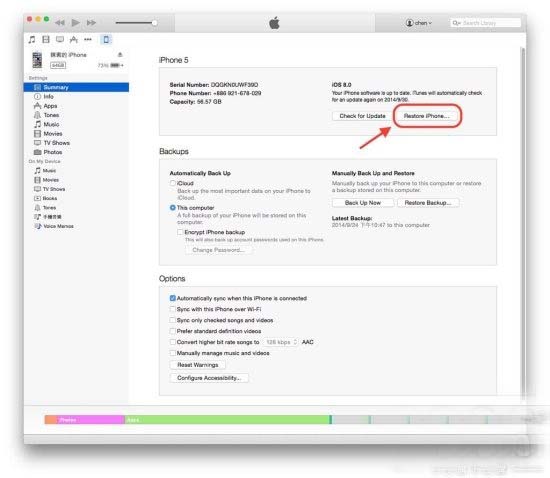Screen dimensions: 550x478
Task: Enable Prefer standard definition videos
Action: tap(173, 331)
